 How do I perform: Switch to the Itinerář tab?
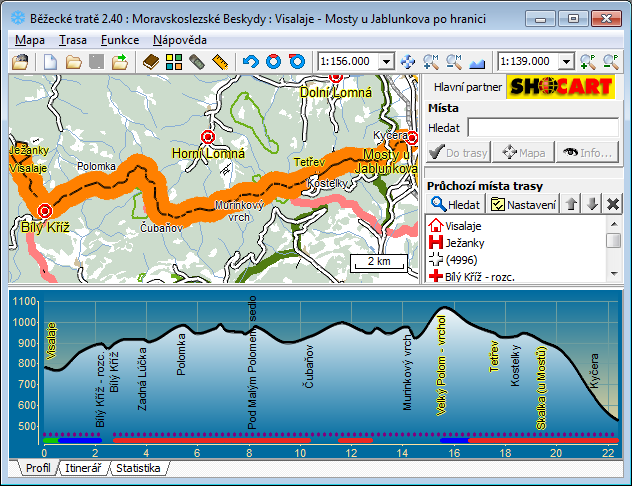[83, 468]
